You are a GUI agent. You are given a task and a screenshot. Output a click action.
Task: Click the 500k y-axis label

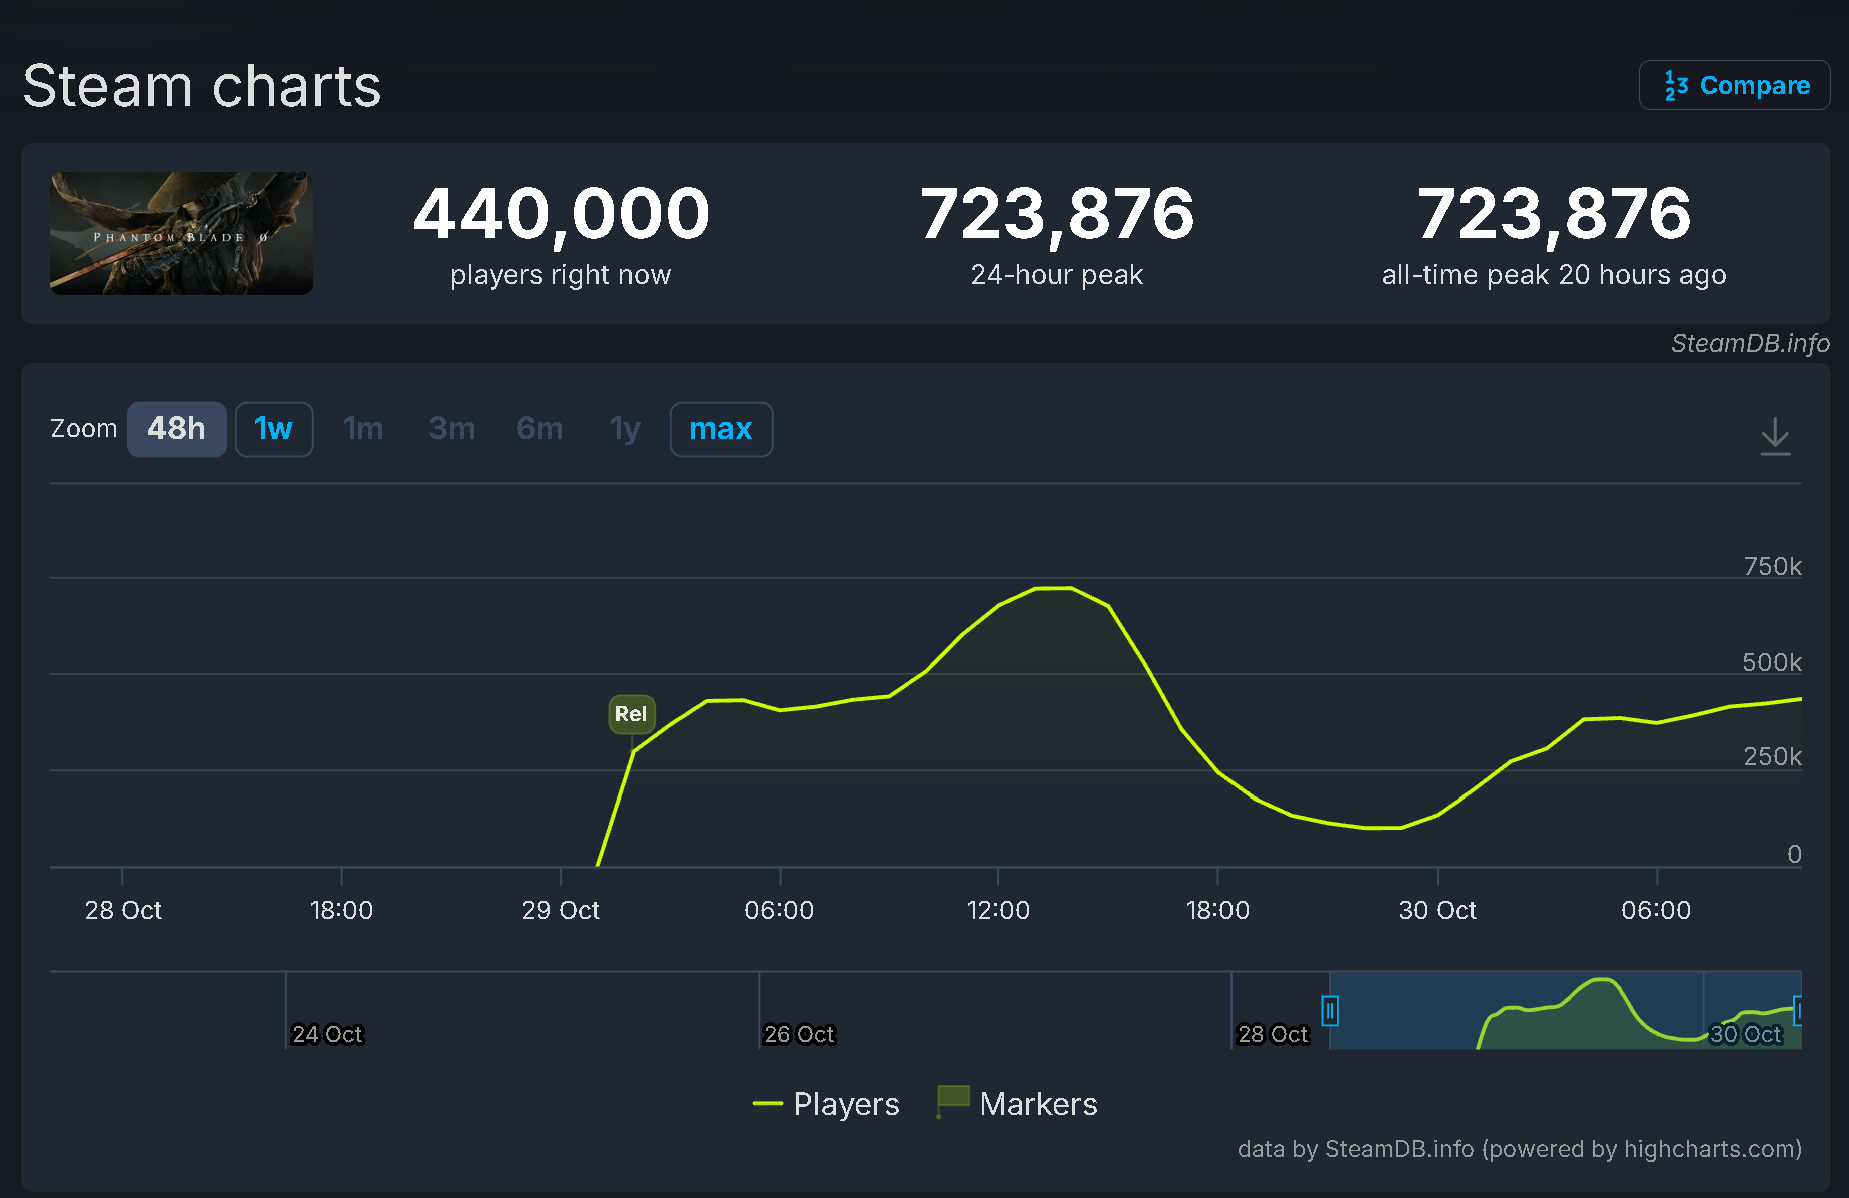click(1771, 662)
